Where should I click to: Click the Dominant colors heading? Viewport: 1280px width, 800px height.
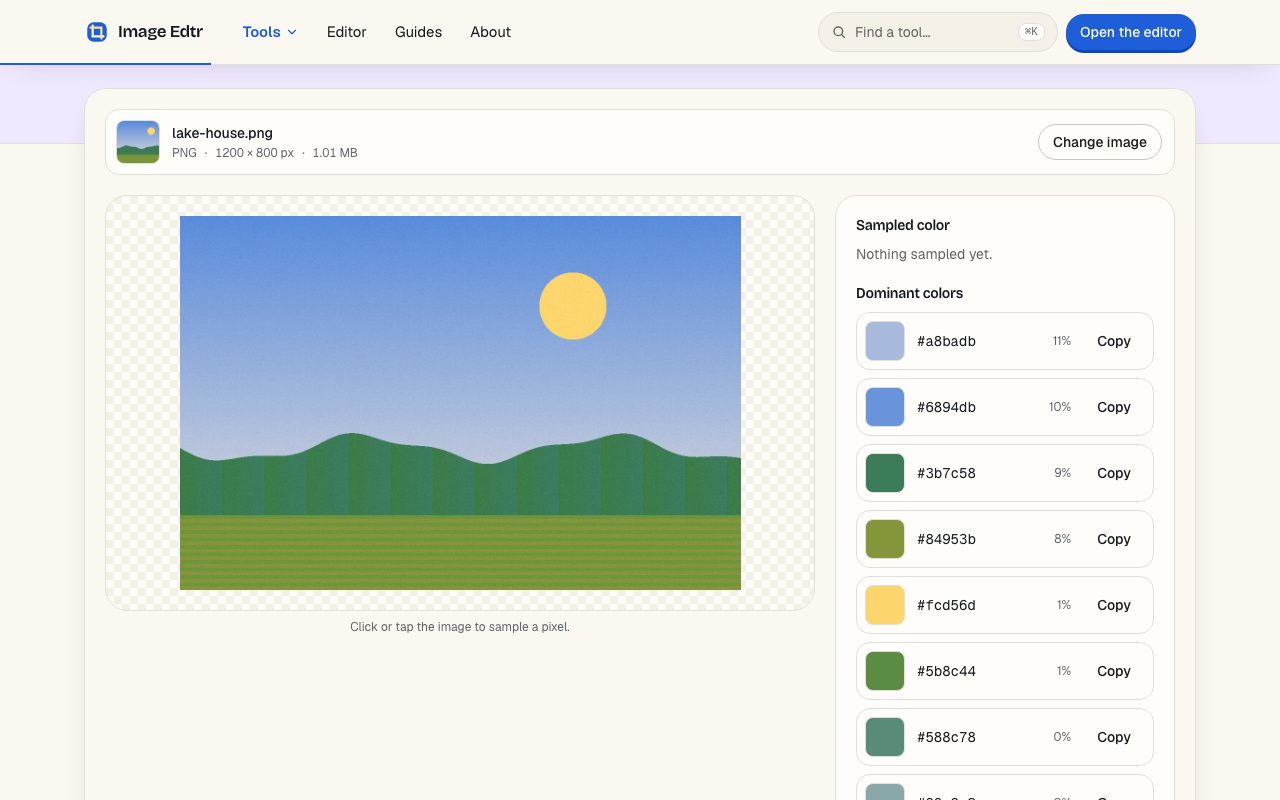tap(909, 293)
